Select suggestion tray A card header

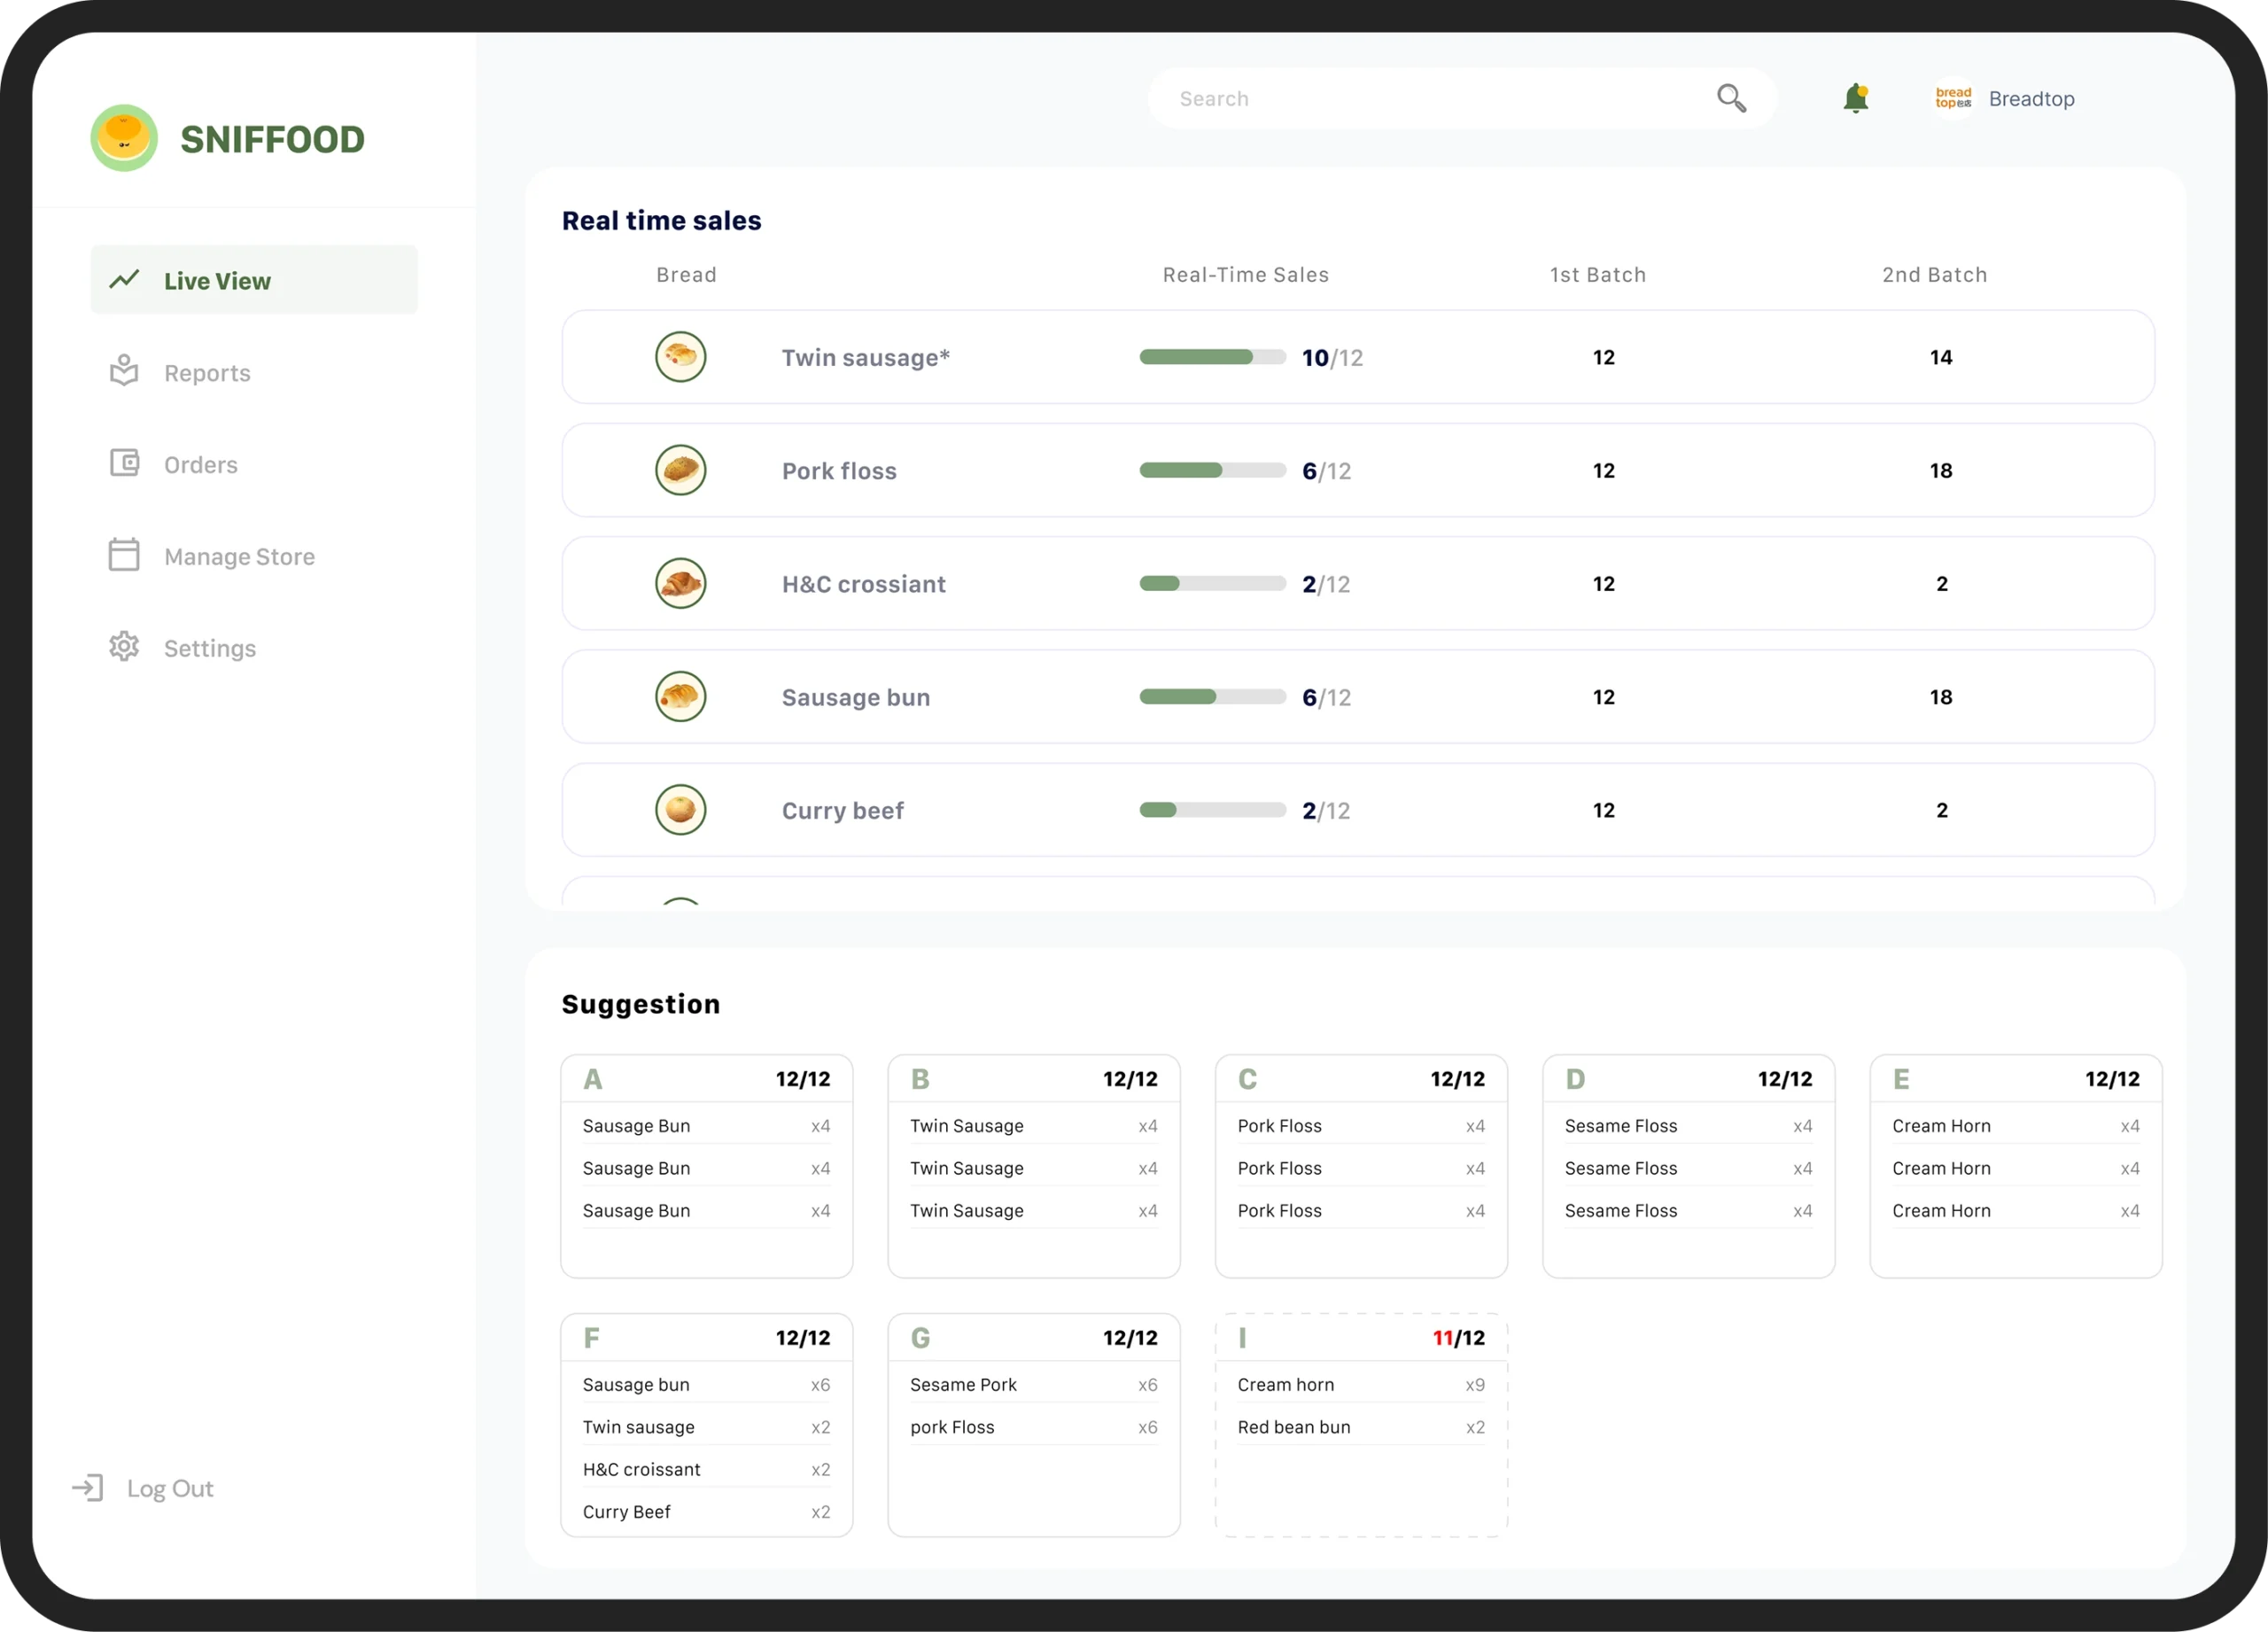706,1079
